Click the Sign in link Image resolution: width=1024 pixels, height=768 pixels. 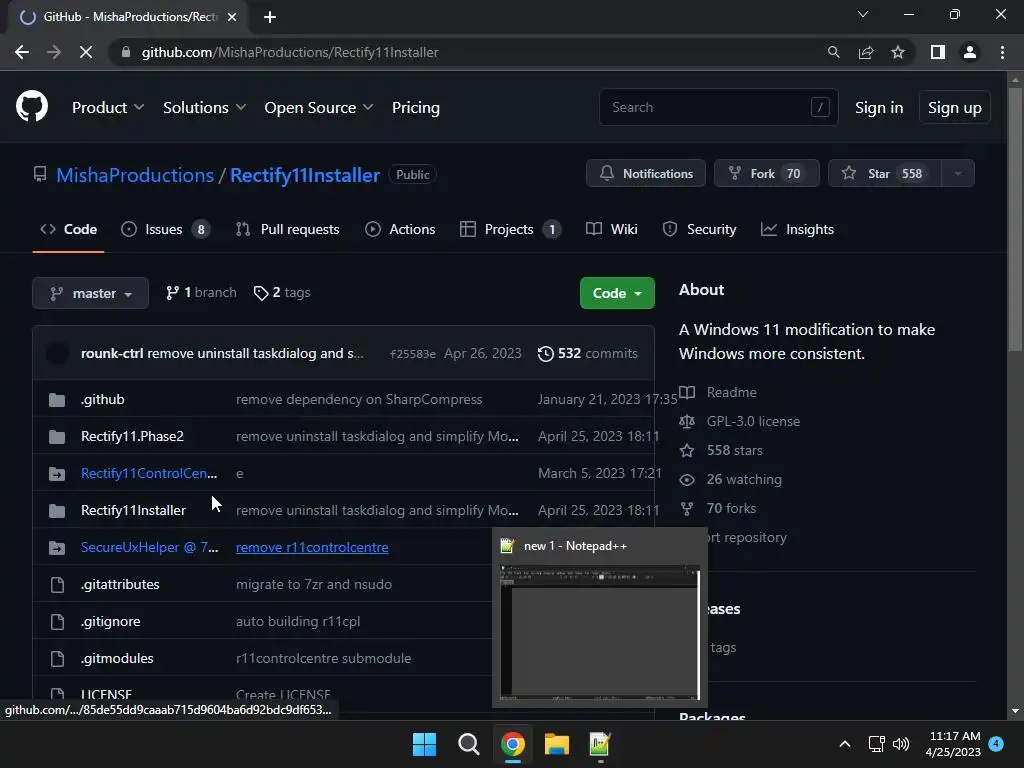(x=879, y=107)
